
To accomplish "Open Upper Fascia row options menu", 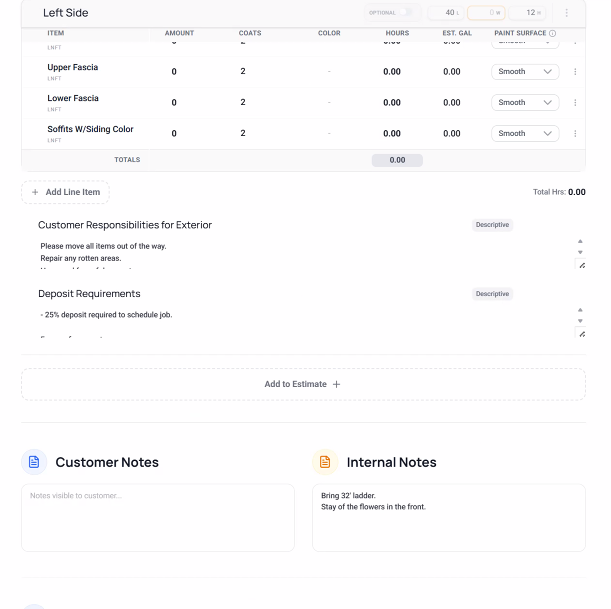I will pos(575,72).
